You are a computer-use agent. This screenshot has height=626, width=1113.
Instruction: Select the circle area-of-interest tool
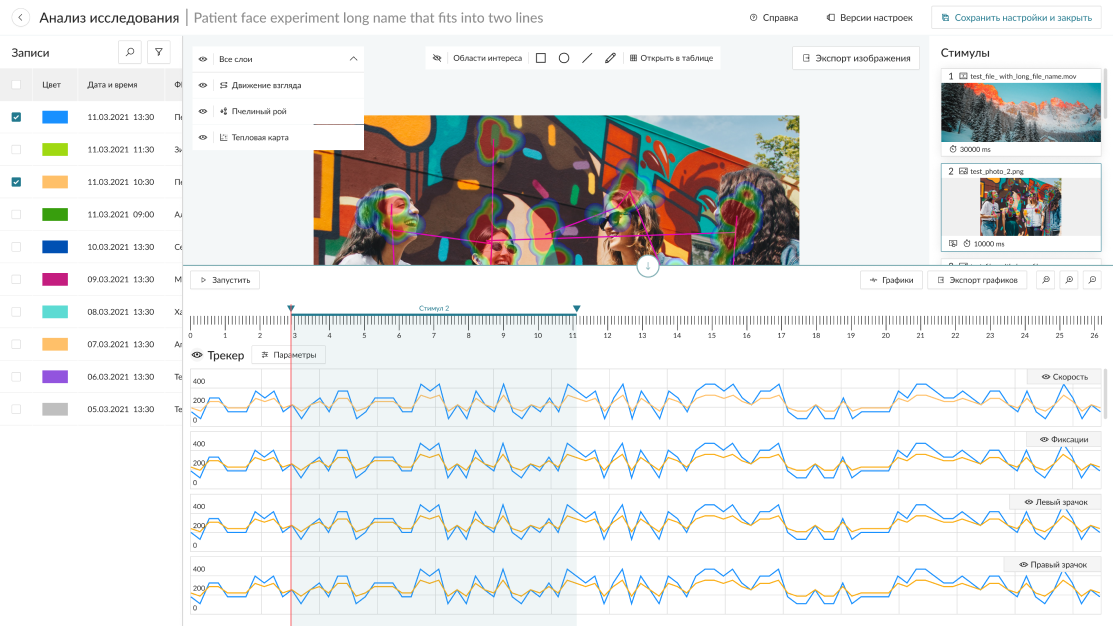click(x=564, y=58)
